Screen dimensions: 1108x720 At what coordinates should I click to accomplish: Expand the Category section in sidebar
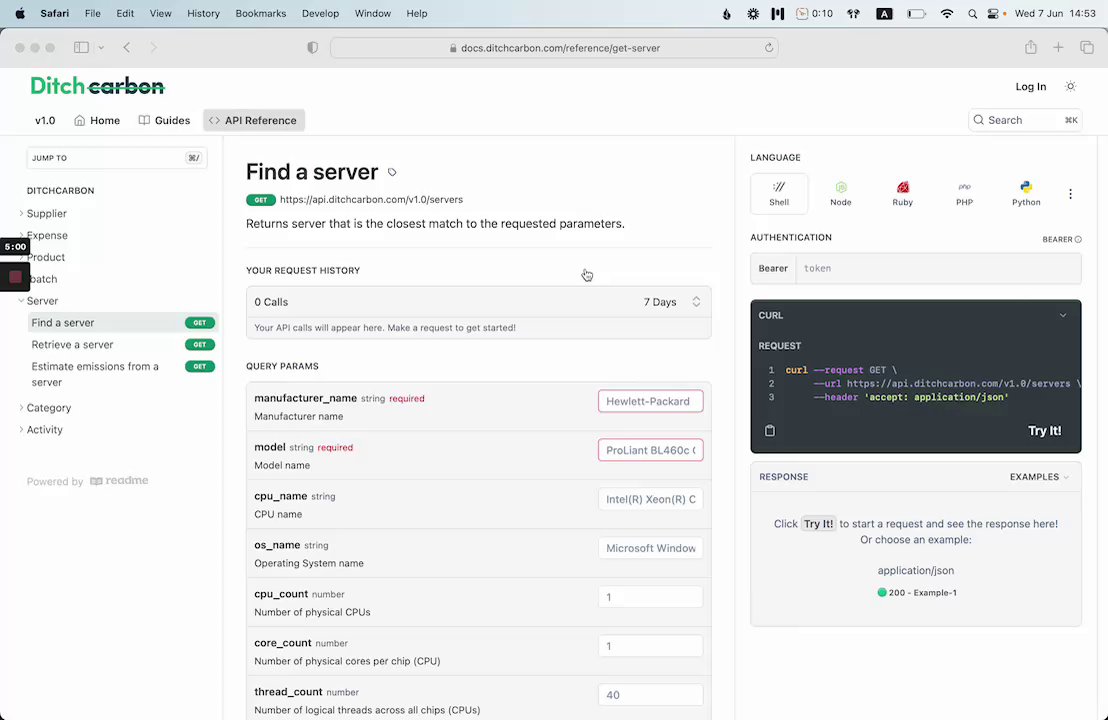point(21,408)
